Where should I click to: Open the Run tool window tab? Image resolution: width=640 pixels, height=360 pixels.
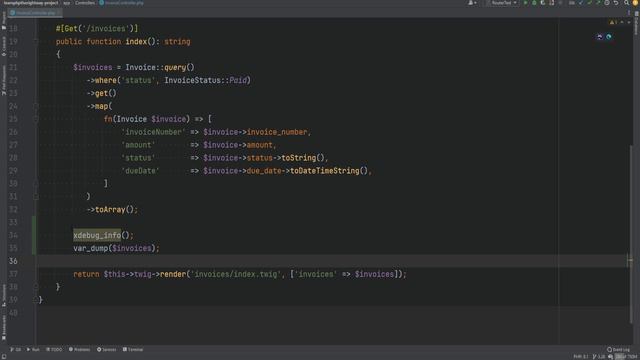[33, 349]
